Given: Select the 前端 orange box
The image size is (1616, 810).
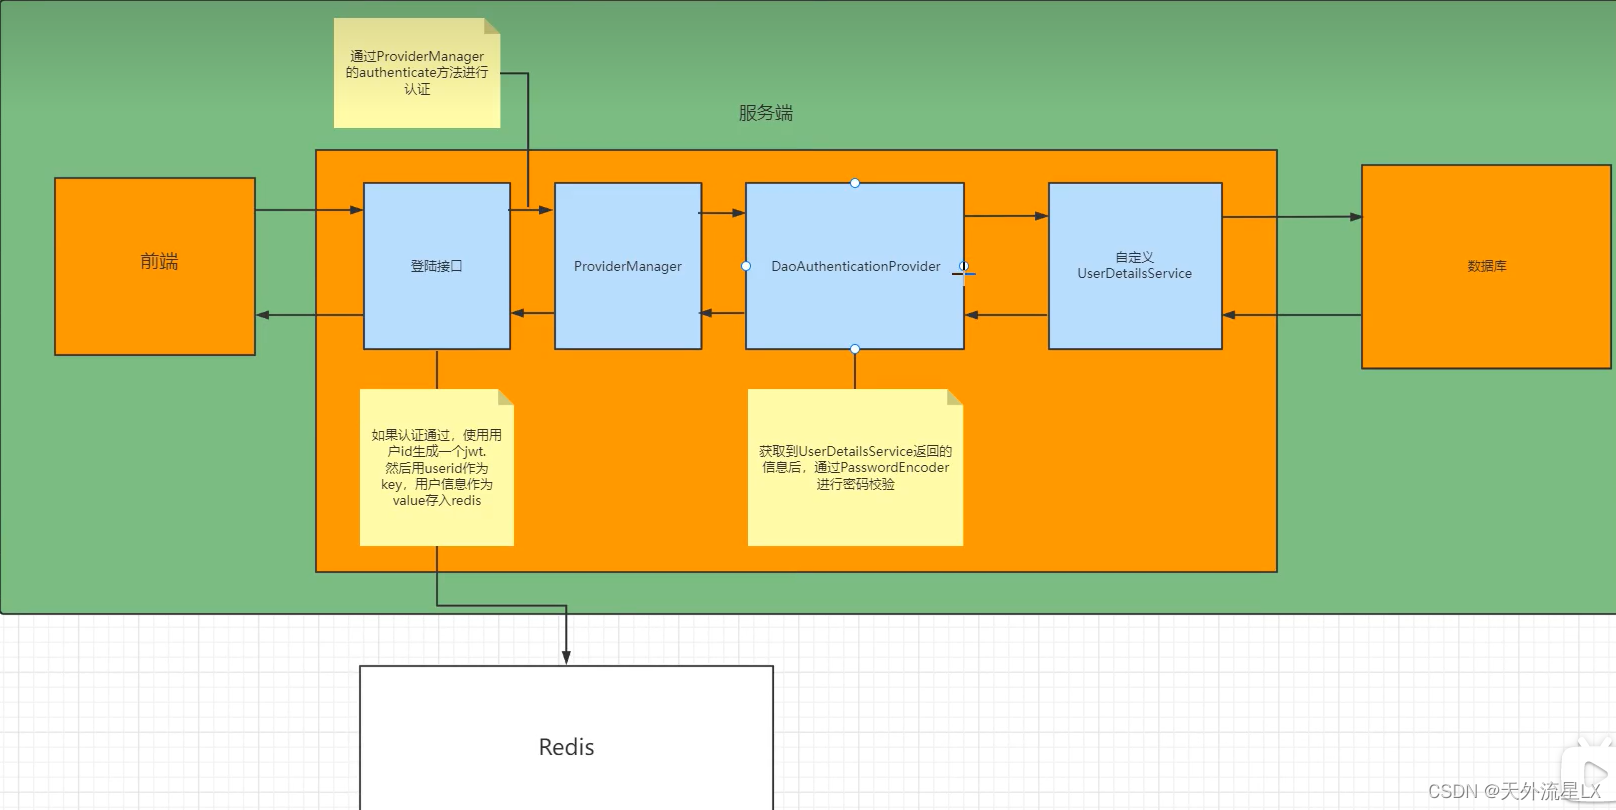Looking at the screenshot, I should (155, 266).
